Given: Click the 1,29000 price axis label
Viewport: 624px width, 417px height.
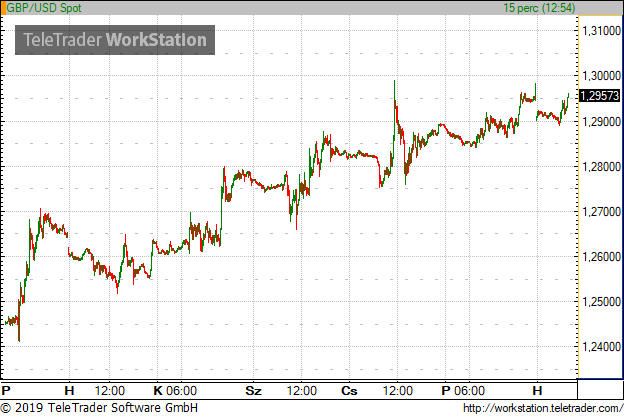Looking at the screenshot, I should click(x=601, y=121).
